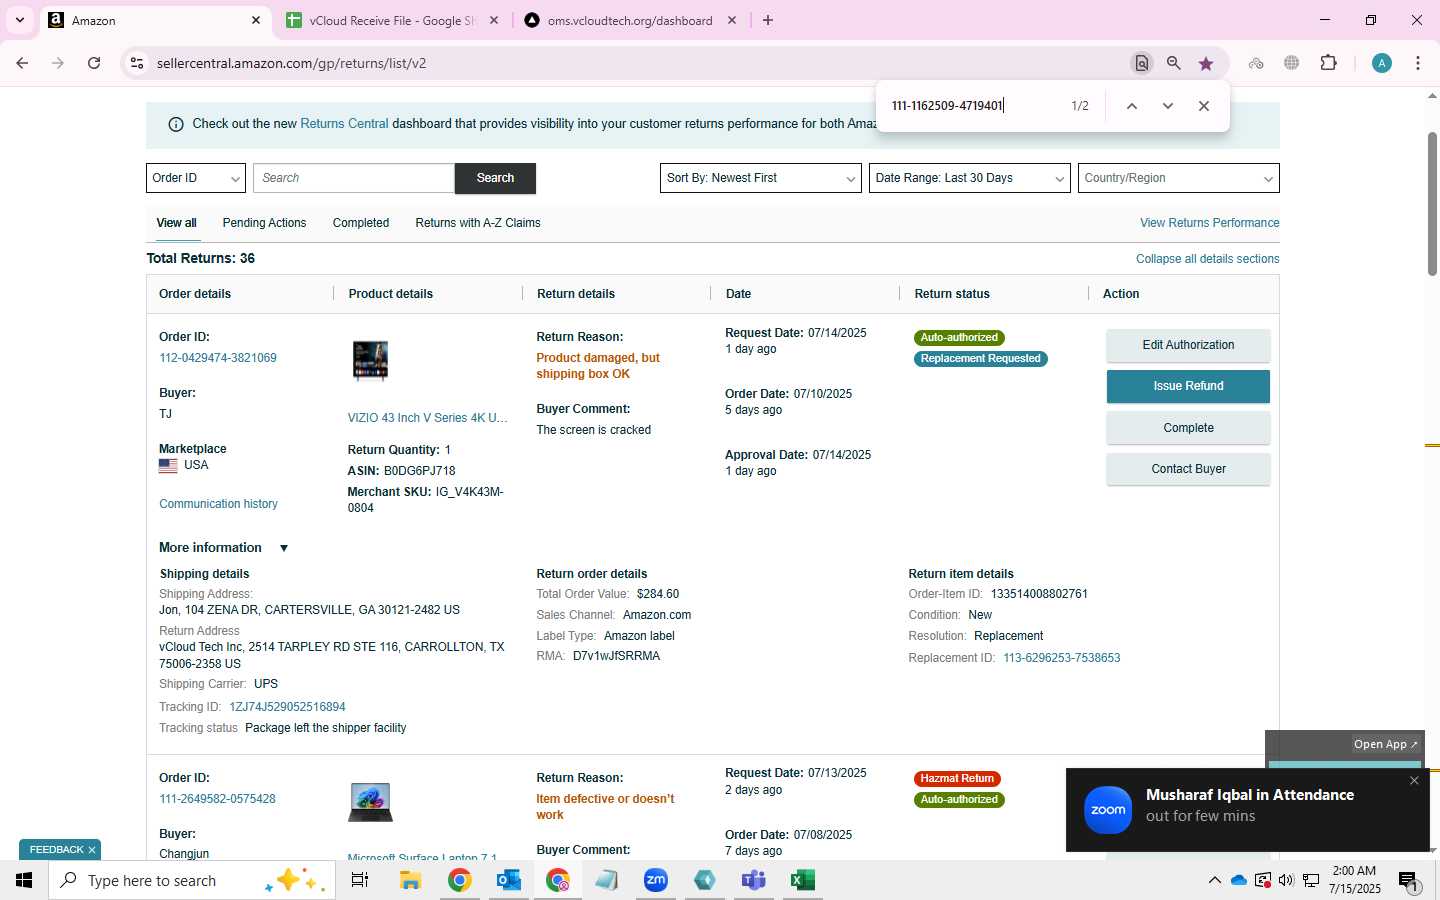Click the browser forward arrow
Viewport: 1440px width, 900px height.
[58, 63]
